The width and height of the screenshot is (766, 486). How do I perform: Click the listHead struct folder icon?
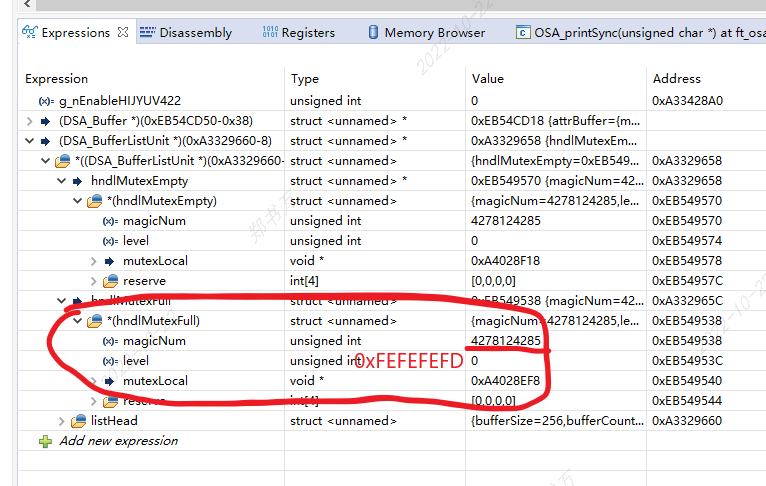tap(79, 421)
